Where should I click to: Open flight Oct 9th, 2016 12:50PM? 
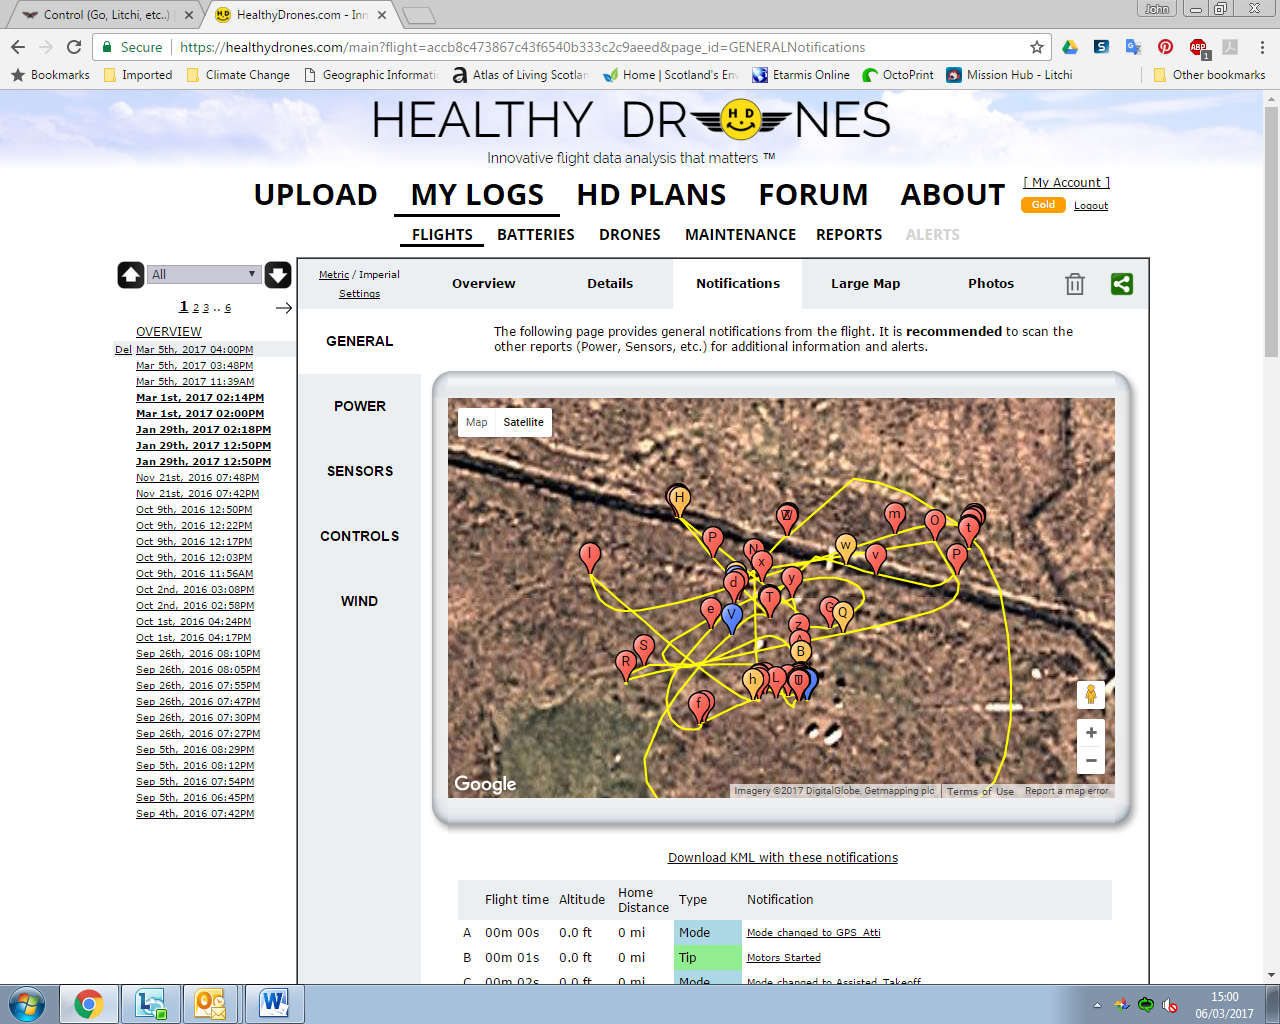click(x=194, y=510)
